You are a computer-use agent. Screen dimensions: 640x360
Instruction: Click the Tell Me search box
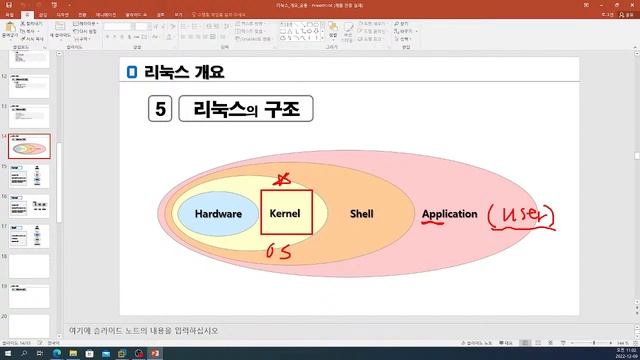point(219,15)
